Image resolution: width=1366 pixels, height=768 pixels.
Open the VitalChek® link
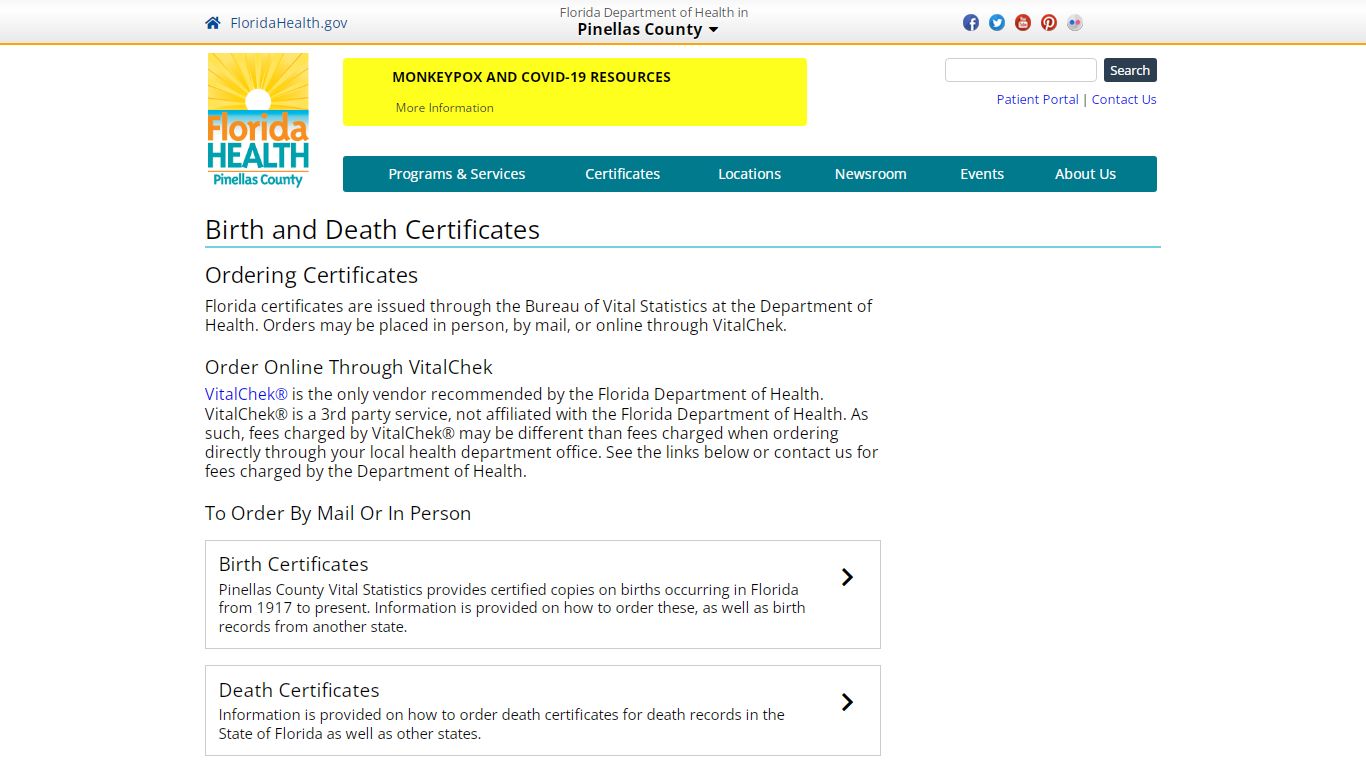pyautogui.click(x=246, y=394)
